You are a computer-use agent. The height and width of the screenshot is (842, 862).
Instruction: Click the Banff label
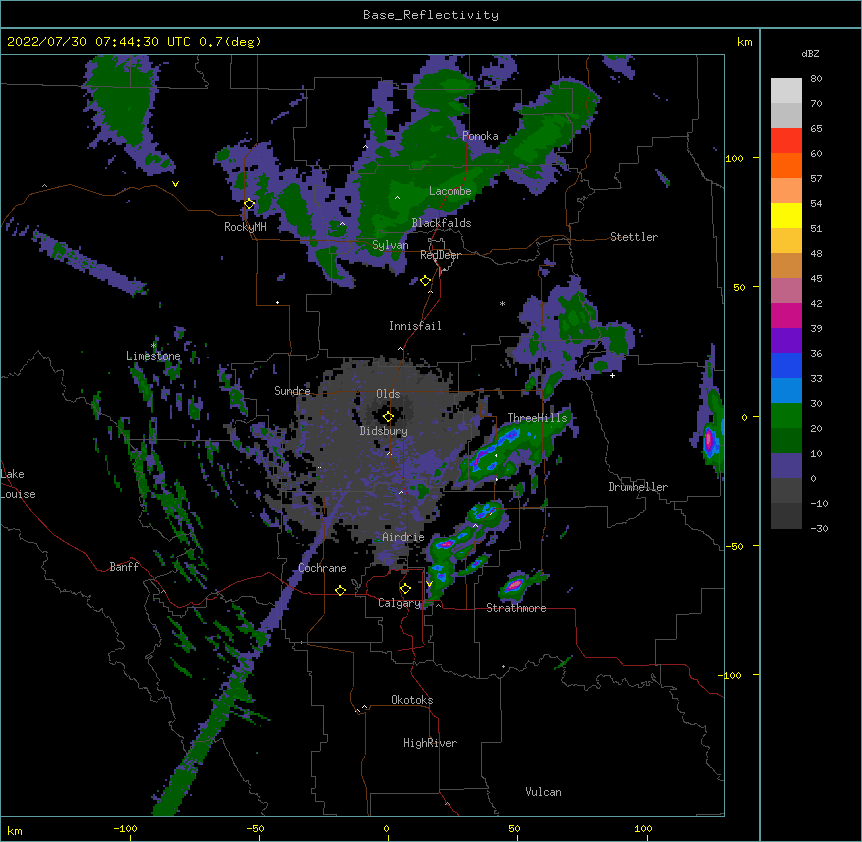pyautogui.click(x=124, y=567)
